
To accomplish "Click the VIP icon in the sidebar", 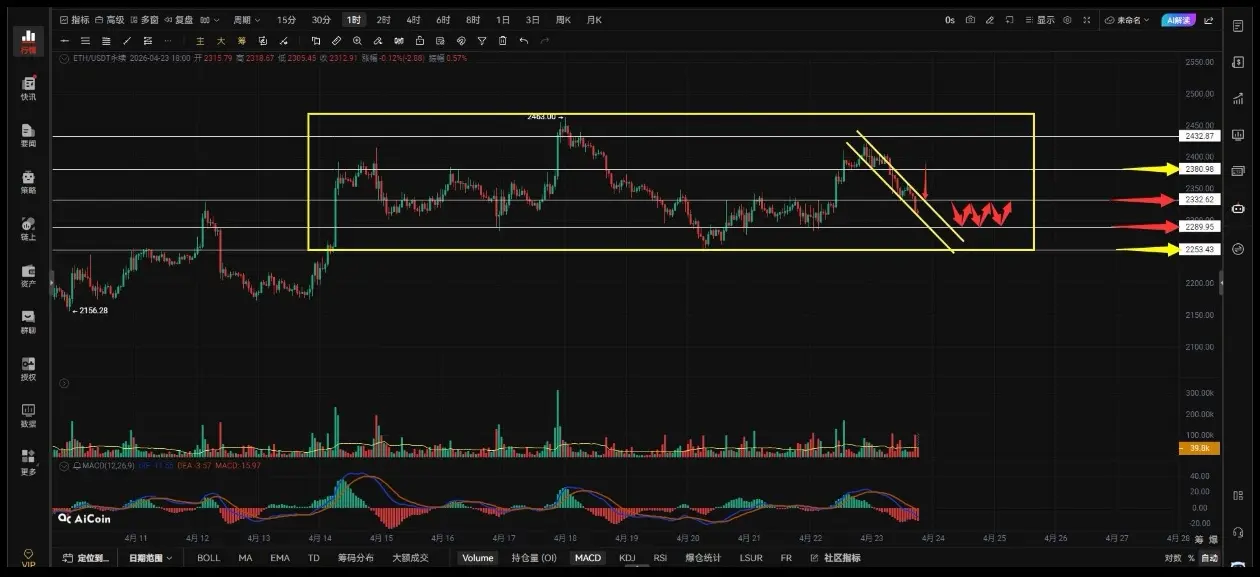I will (28, 557).
